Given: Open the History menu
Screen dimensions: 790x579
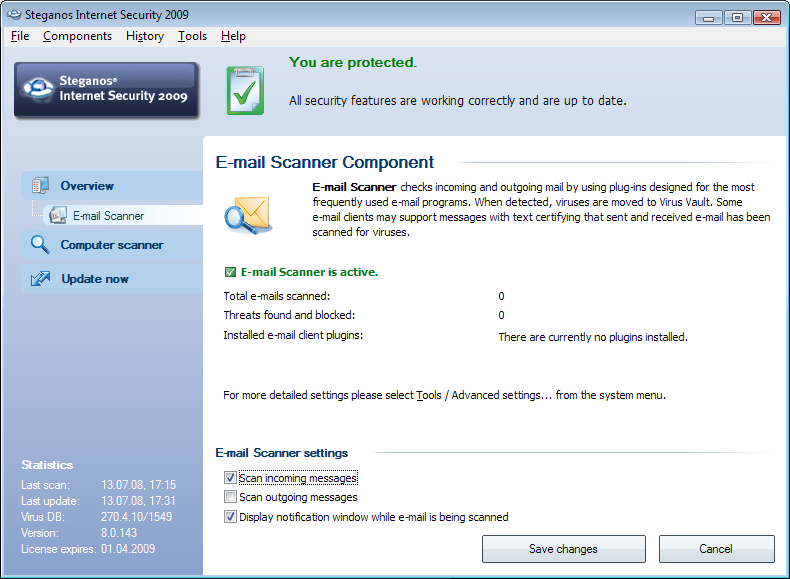Looking at the screenshot, I should tap(145, 36).
